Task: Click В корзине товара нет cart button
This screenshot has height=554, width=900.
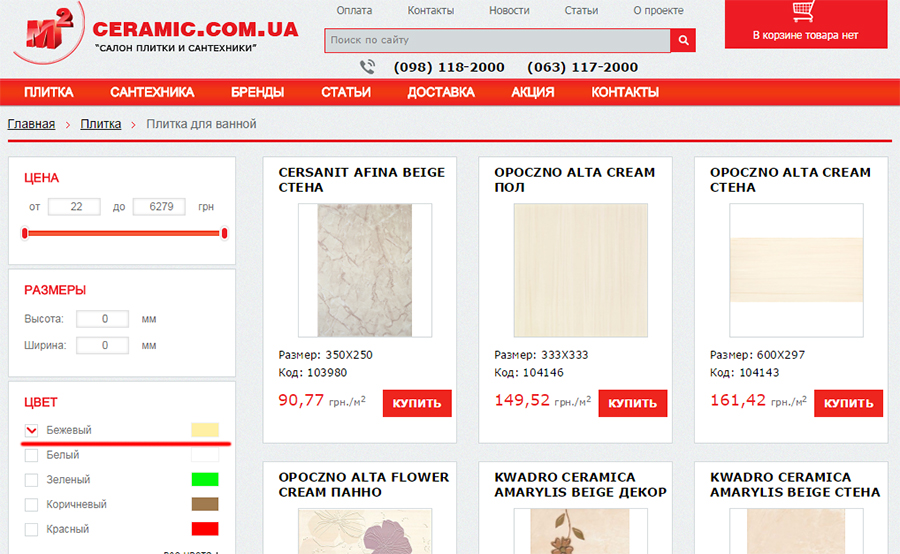Action: point(806,24)
